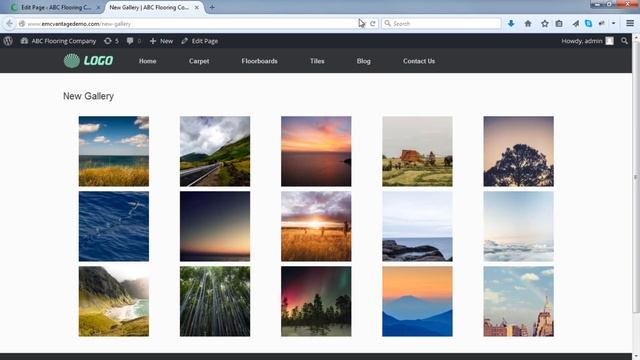Open Blog navigation item
The height and width of the screenshot is (360, 640).
[364, 61]
